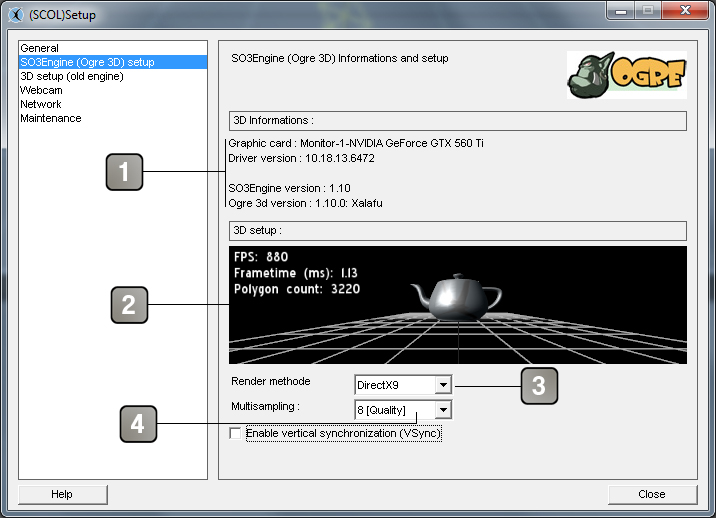Enable vertical synchronization (VSync) checkbox
Image resolution: width=716 pixels, height=518 pixels.
235,433
